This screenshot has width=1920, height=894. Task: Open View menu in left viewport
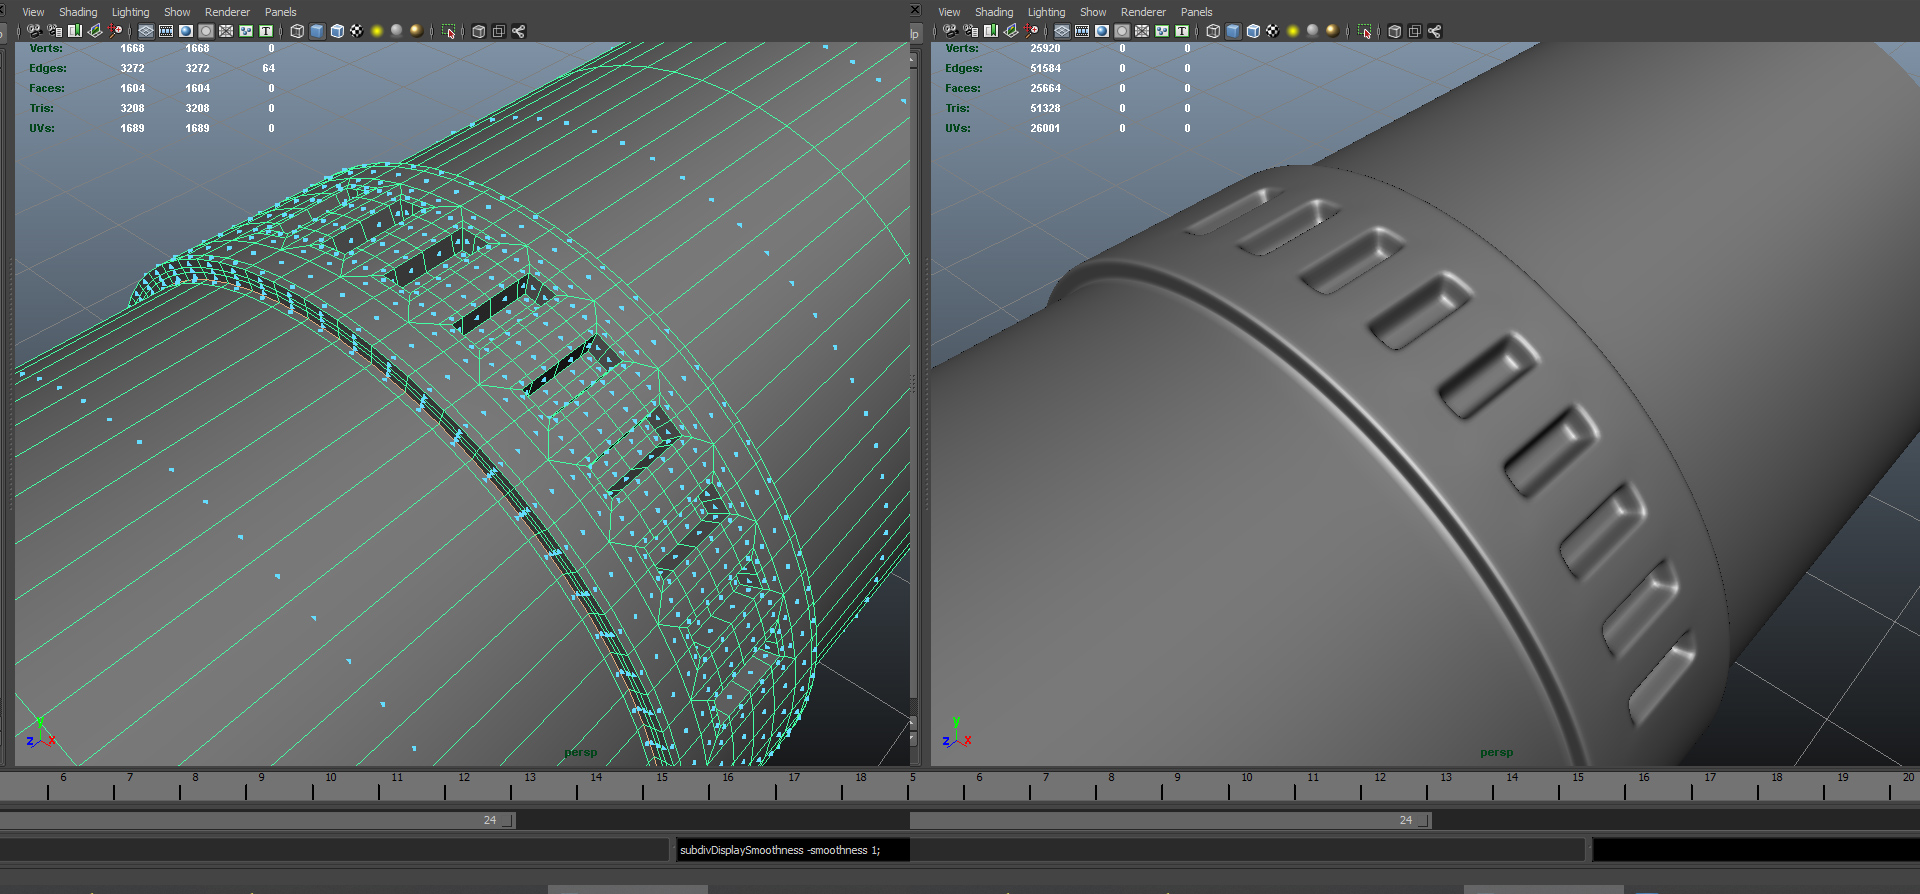tap(33, 12)
